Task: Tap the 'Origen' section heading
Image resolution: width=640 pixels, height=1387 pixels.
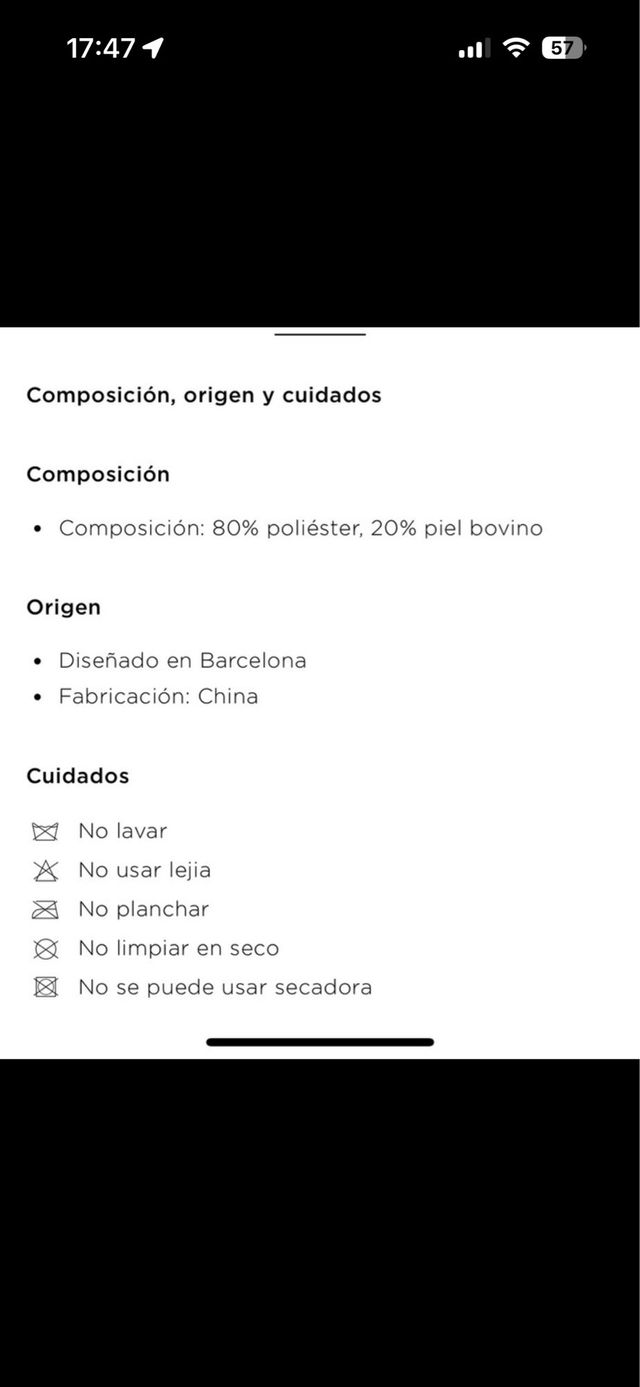Action: pos(63,608)
